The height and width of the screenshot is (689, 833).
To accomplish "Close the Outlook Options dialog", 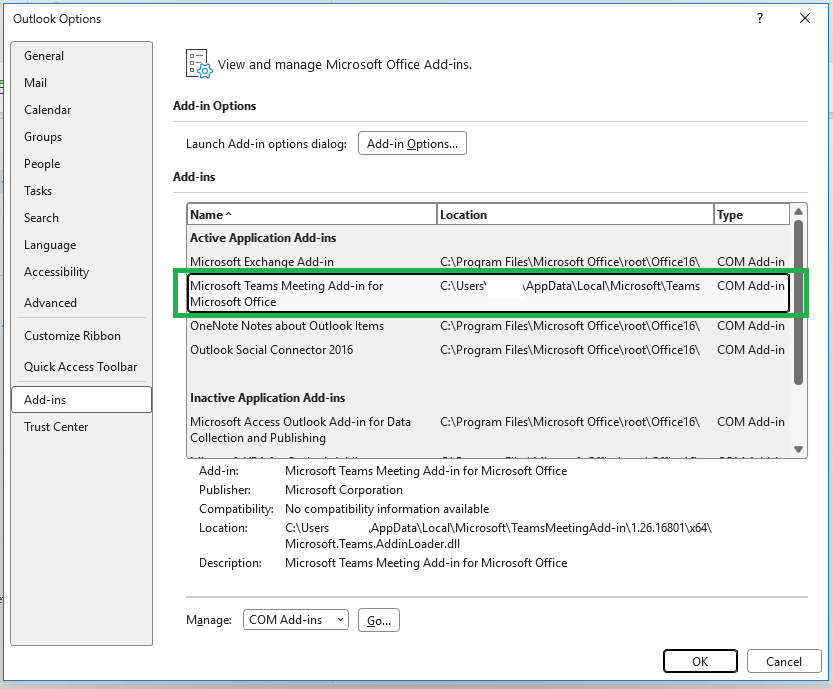I will (x=805, y=19).
